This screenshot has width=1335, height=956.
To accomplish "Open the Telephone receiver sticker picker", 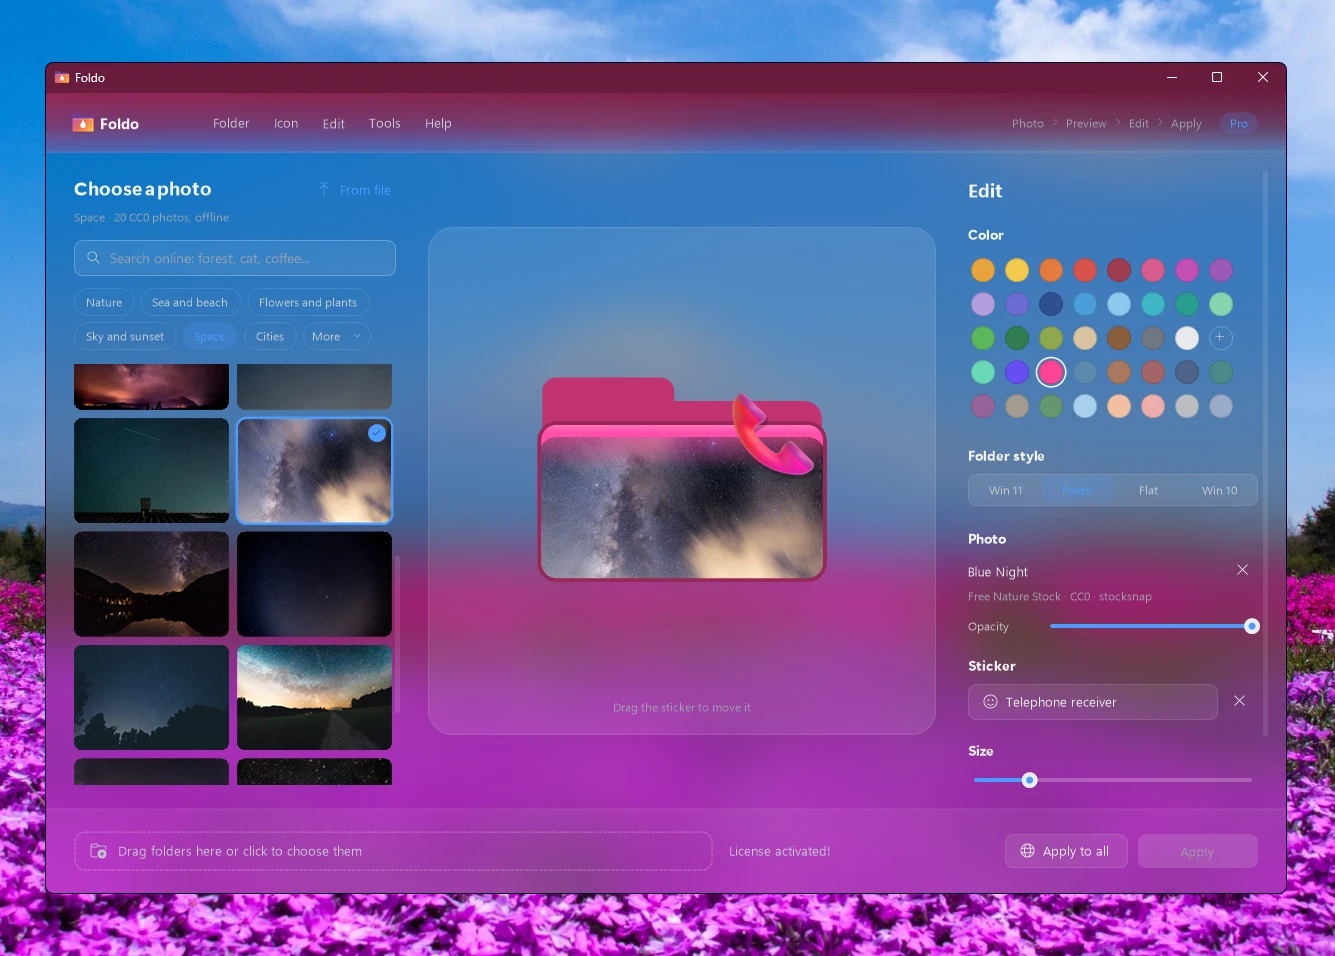I will point(1092,702).
